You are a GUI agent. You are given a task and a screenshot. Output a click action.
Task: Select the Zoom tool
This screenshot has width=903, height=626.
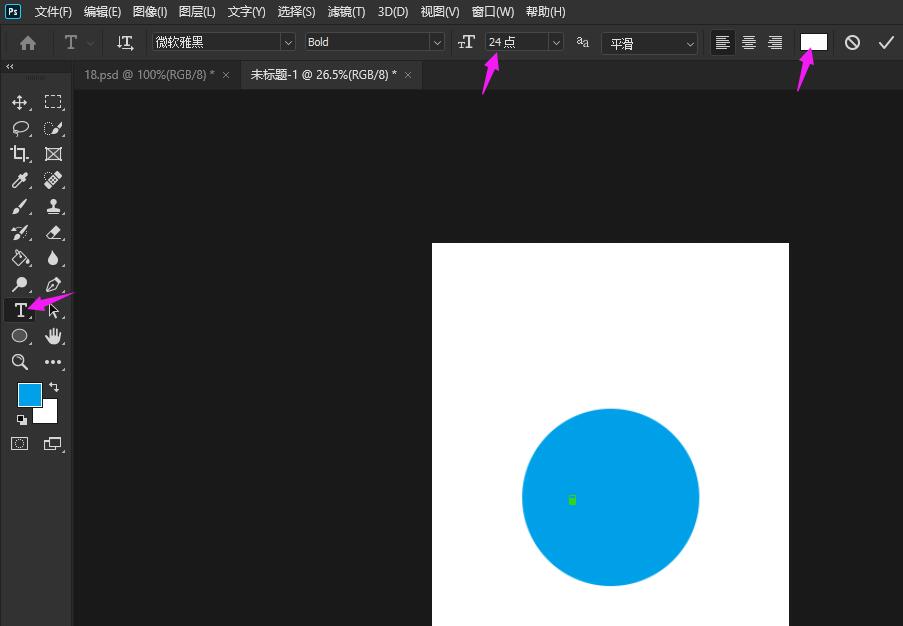(x=20, y=362)
